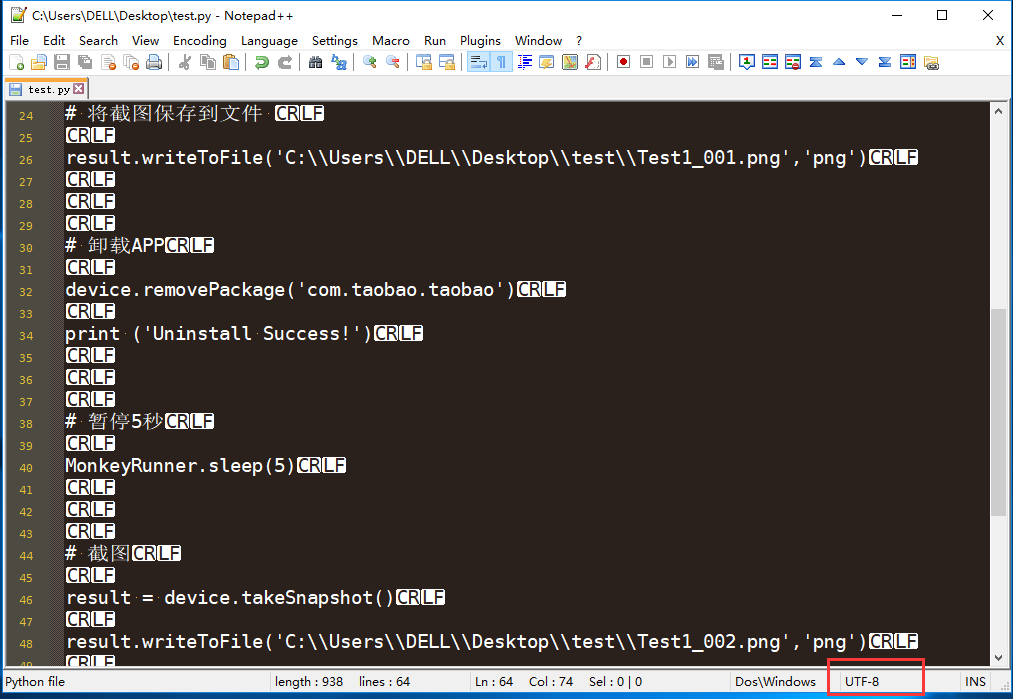The width and height of the screenshot is (1013, 699).
Task: Open the Run menu
Action: coord(435,41)
